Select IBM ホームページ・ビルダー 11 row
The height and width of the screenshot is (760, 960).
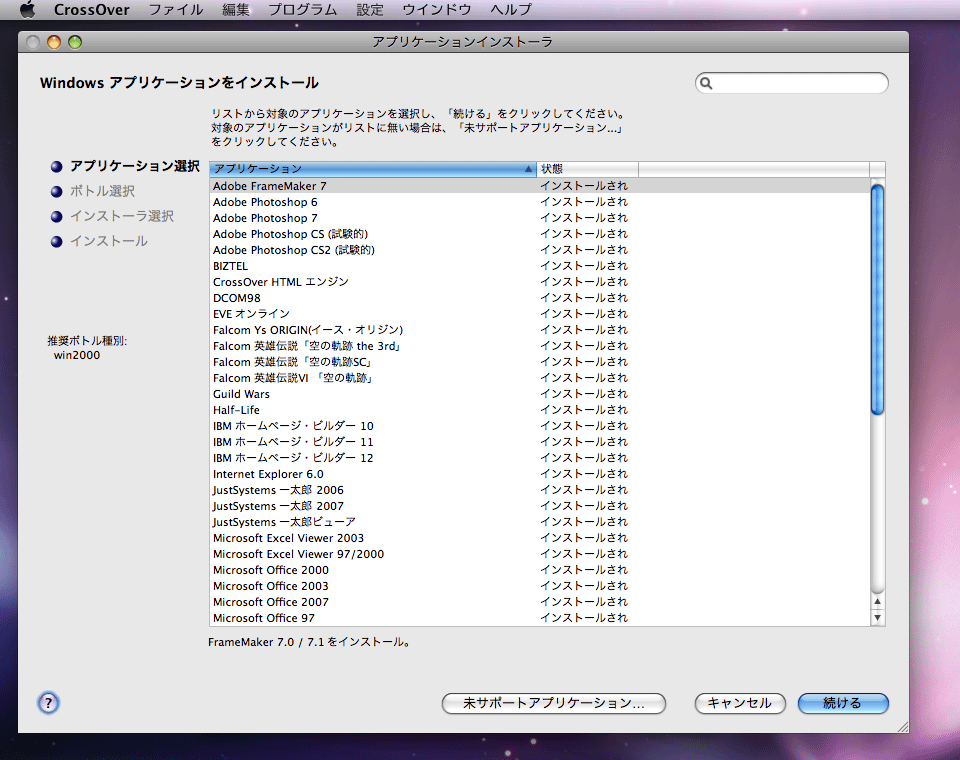tap(539, 442)
